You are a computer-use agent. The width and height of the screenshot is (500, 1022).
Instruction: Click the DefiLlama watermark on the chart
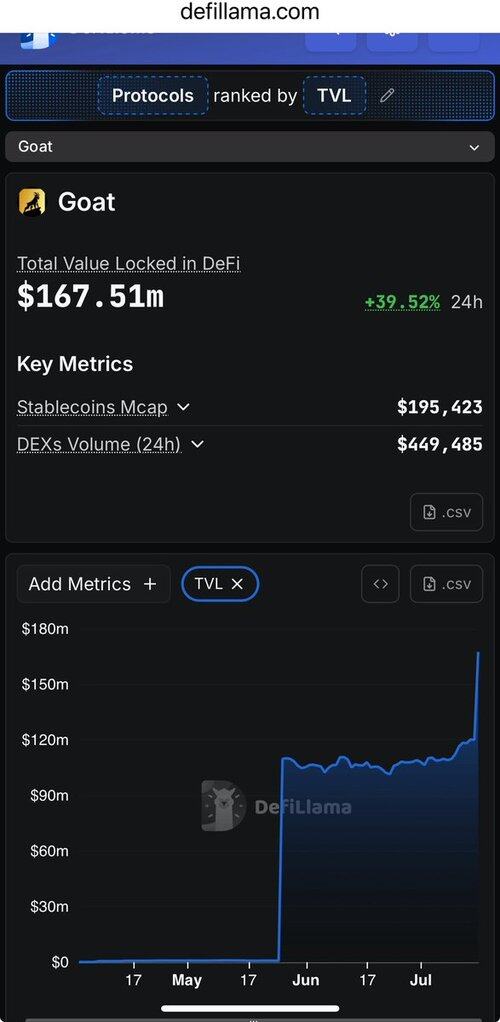pos(276,806)
